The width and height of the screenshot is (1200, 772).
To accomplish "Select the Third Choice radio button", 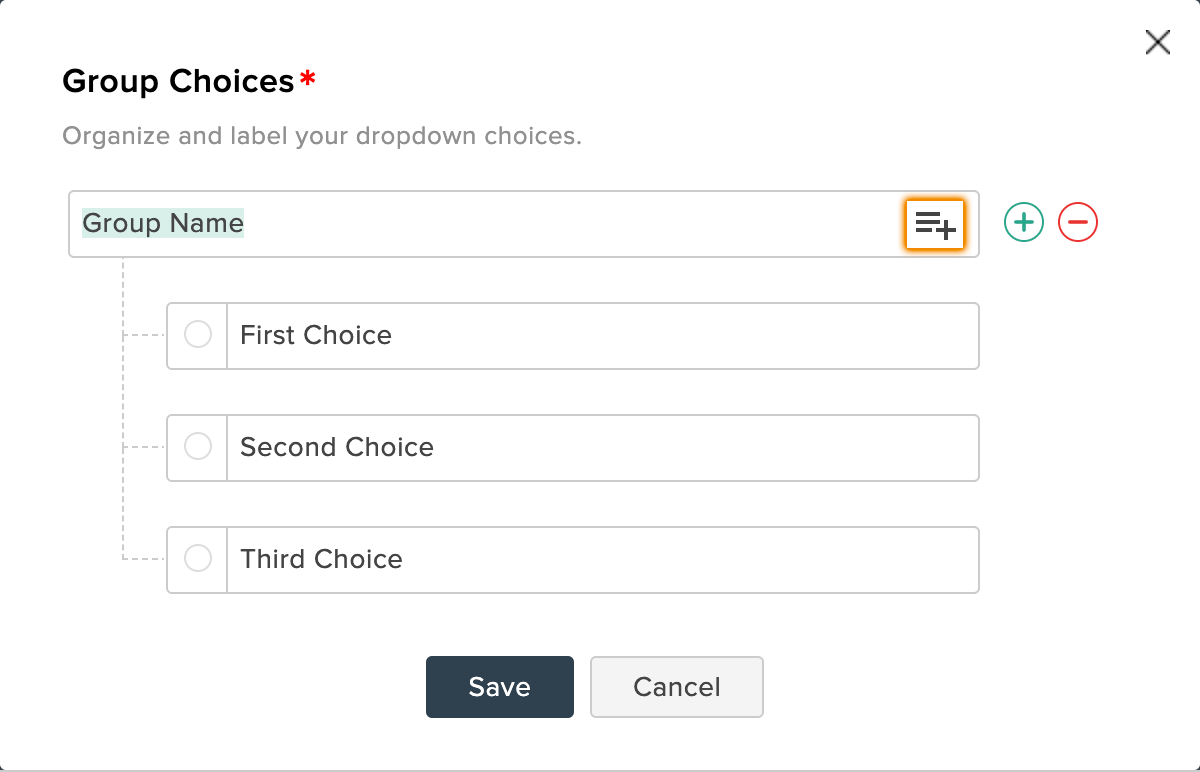I will 198,558.
